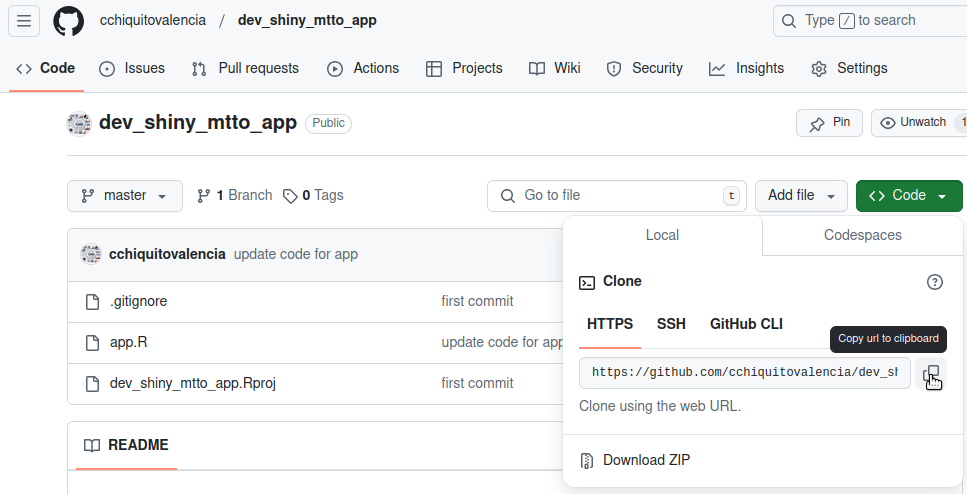This screenshot has width=967, height=494.
Task: Open cchiquitovalencia owner profile link
Action: click(x=153, y=20)
